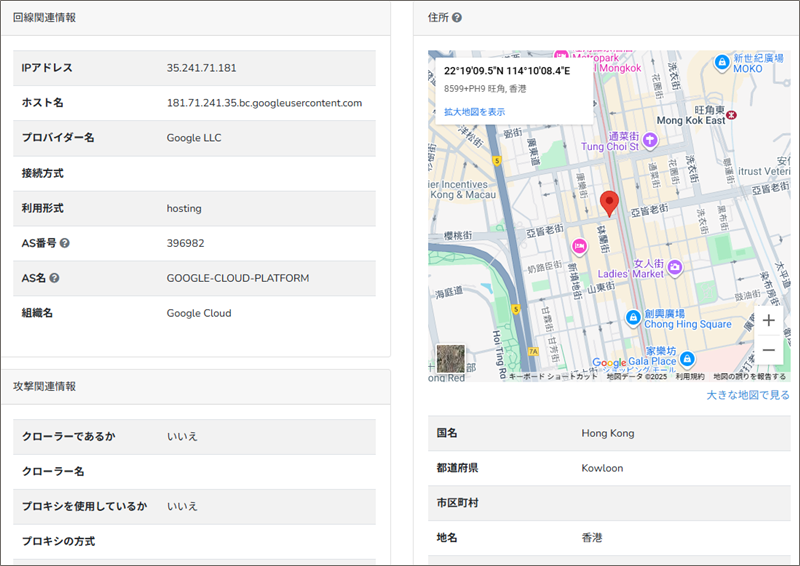Select the IP address 35.241.71.181

coord(202,68)
